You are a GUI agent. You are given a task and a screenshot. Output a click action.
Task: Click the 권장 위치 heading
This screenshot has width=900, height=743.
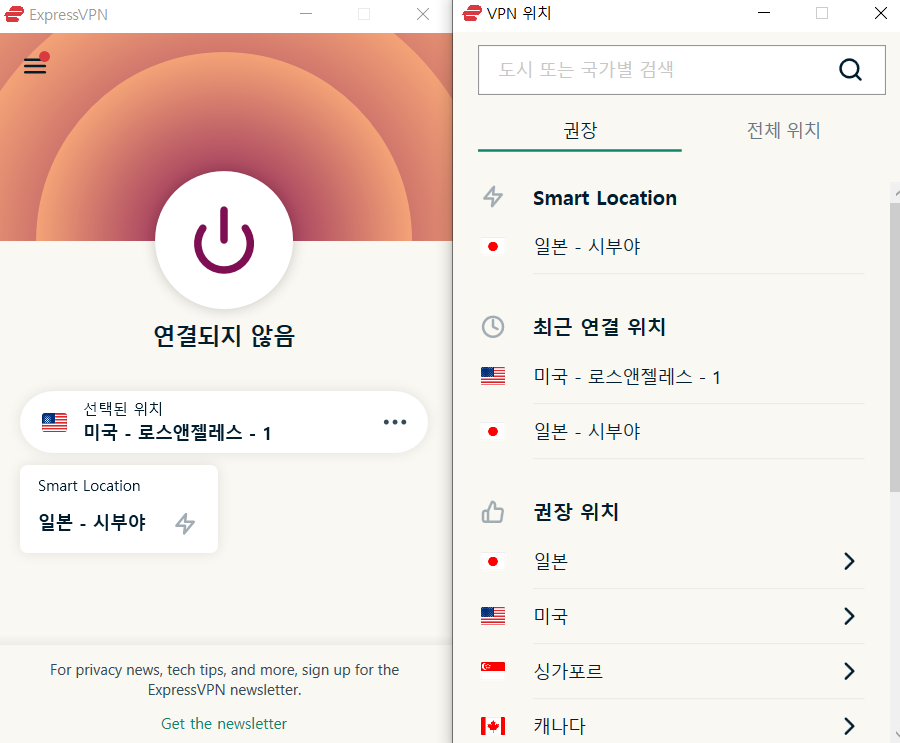(576, 512)
